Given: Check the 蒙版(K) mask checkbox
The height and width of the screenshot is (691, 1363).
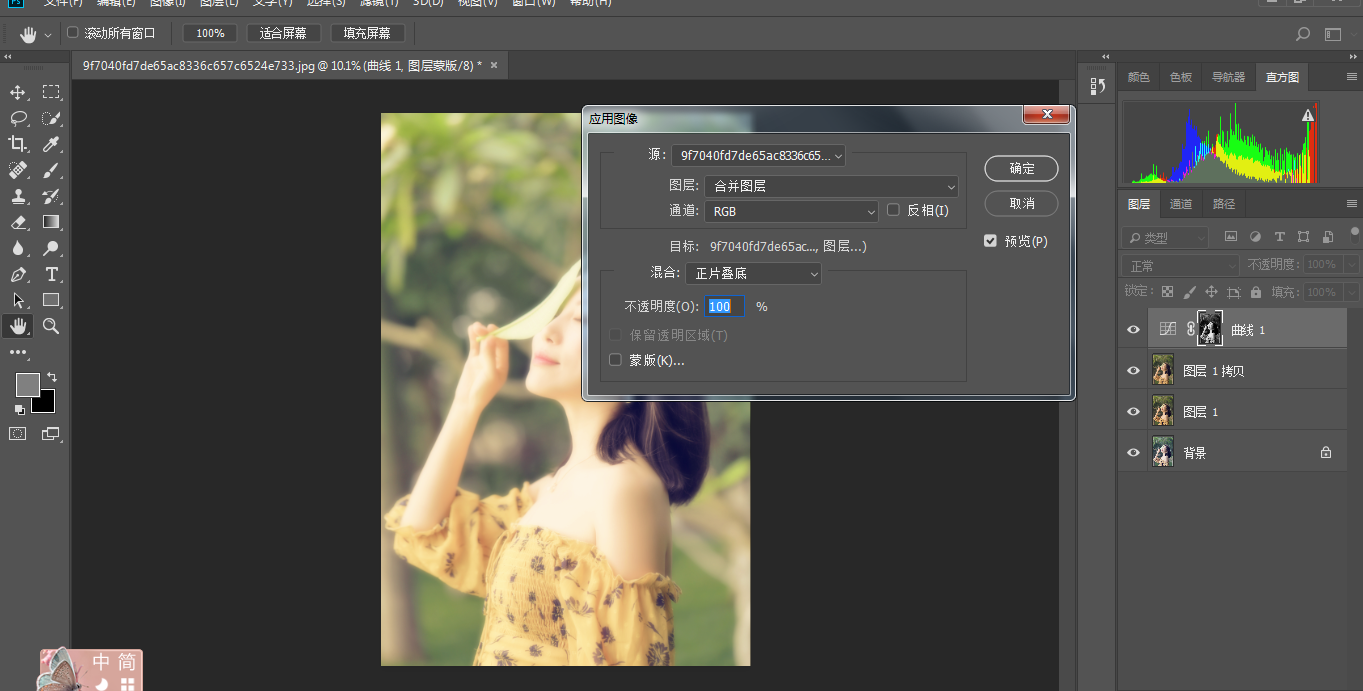Looking at the screenshot, I should pos(615,360).
